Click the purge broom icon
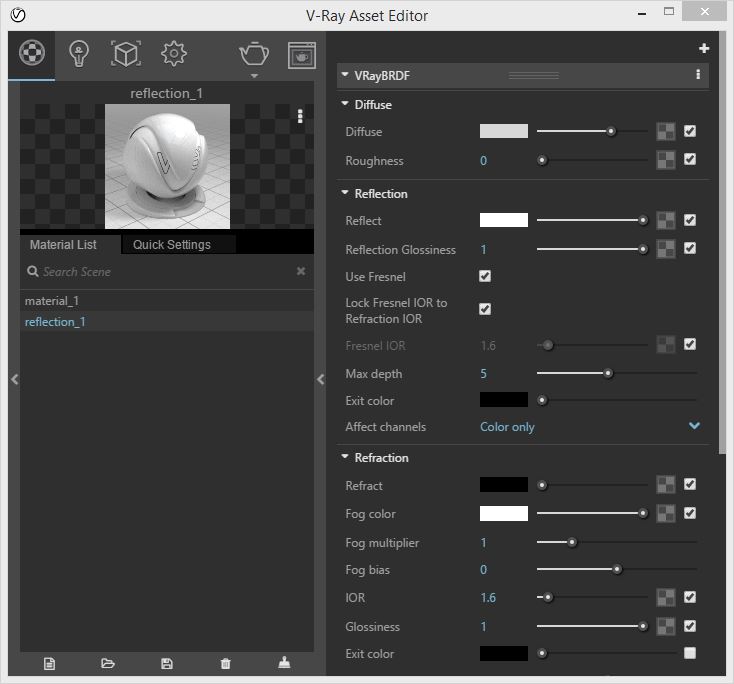This screenshot has height=684, width=734. [x=284, y=663]
